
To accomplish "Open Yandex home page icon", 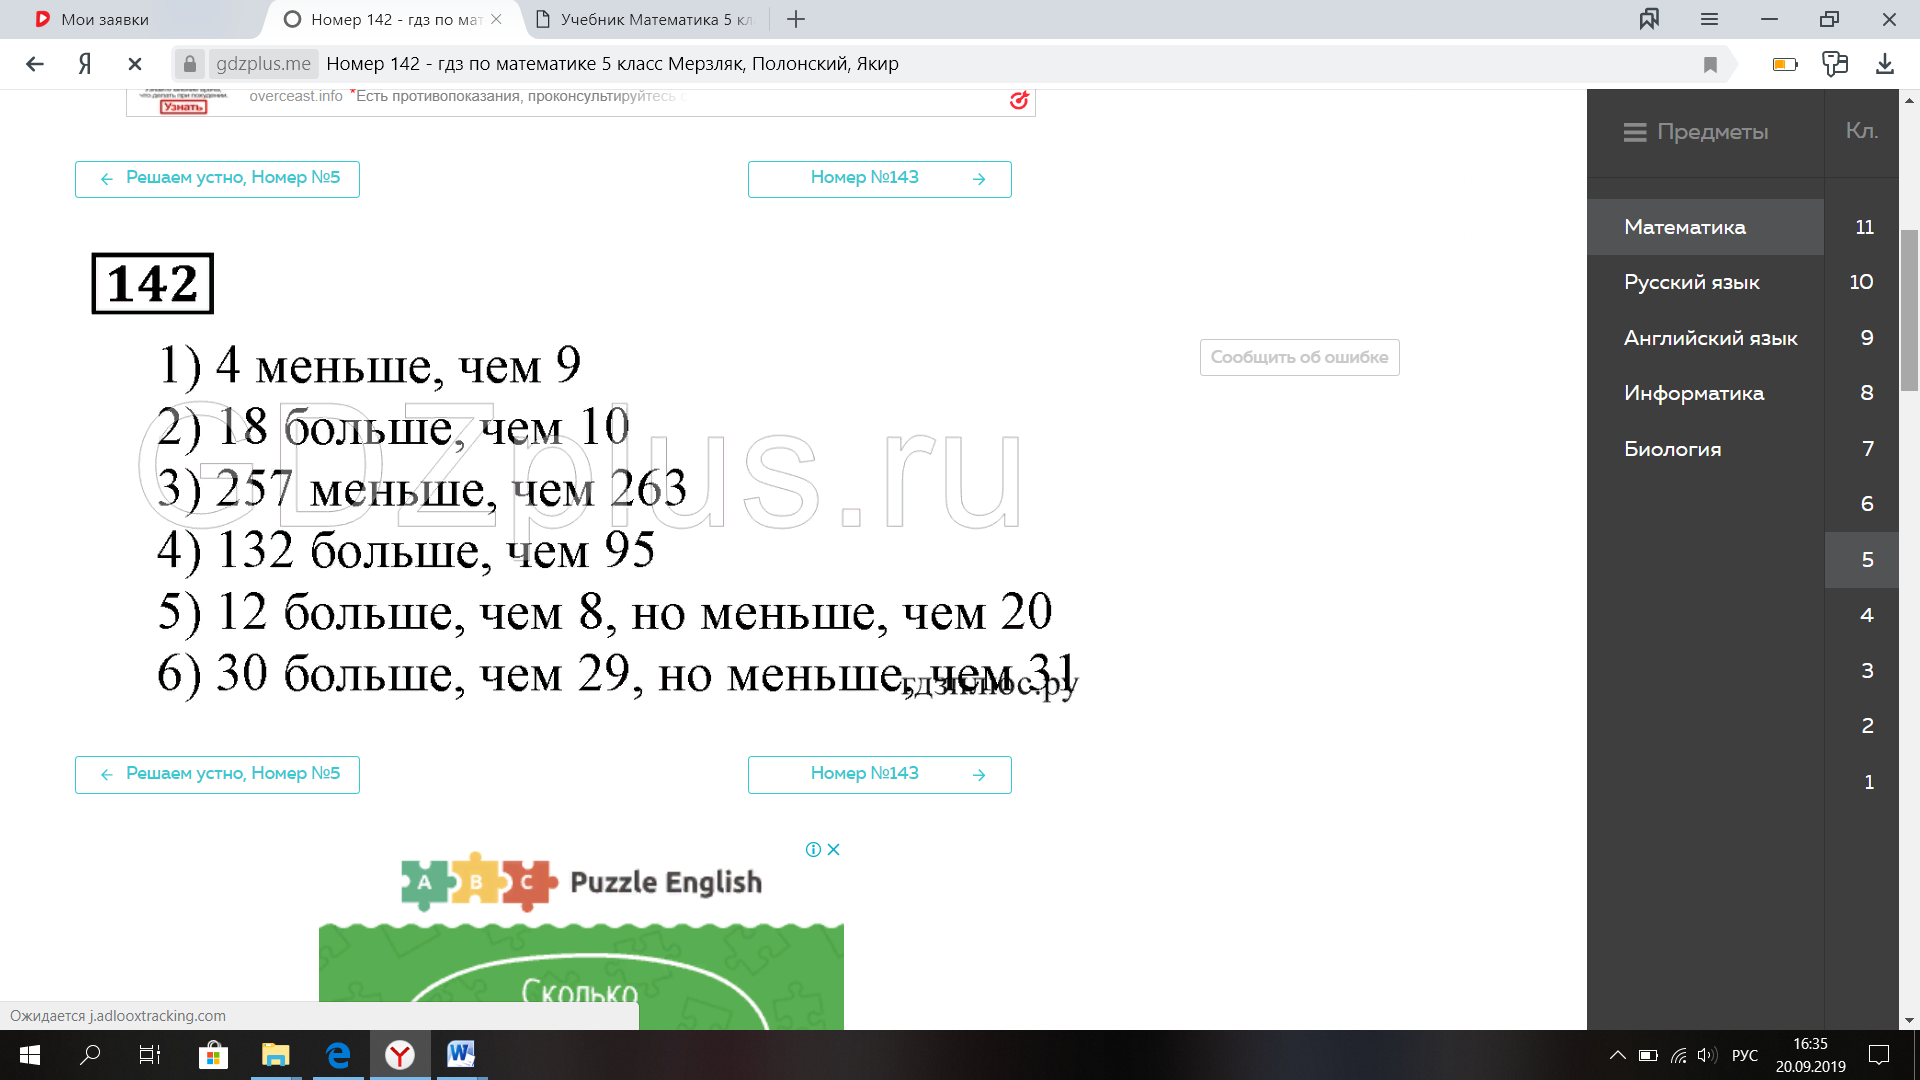I will click(85, 64).
